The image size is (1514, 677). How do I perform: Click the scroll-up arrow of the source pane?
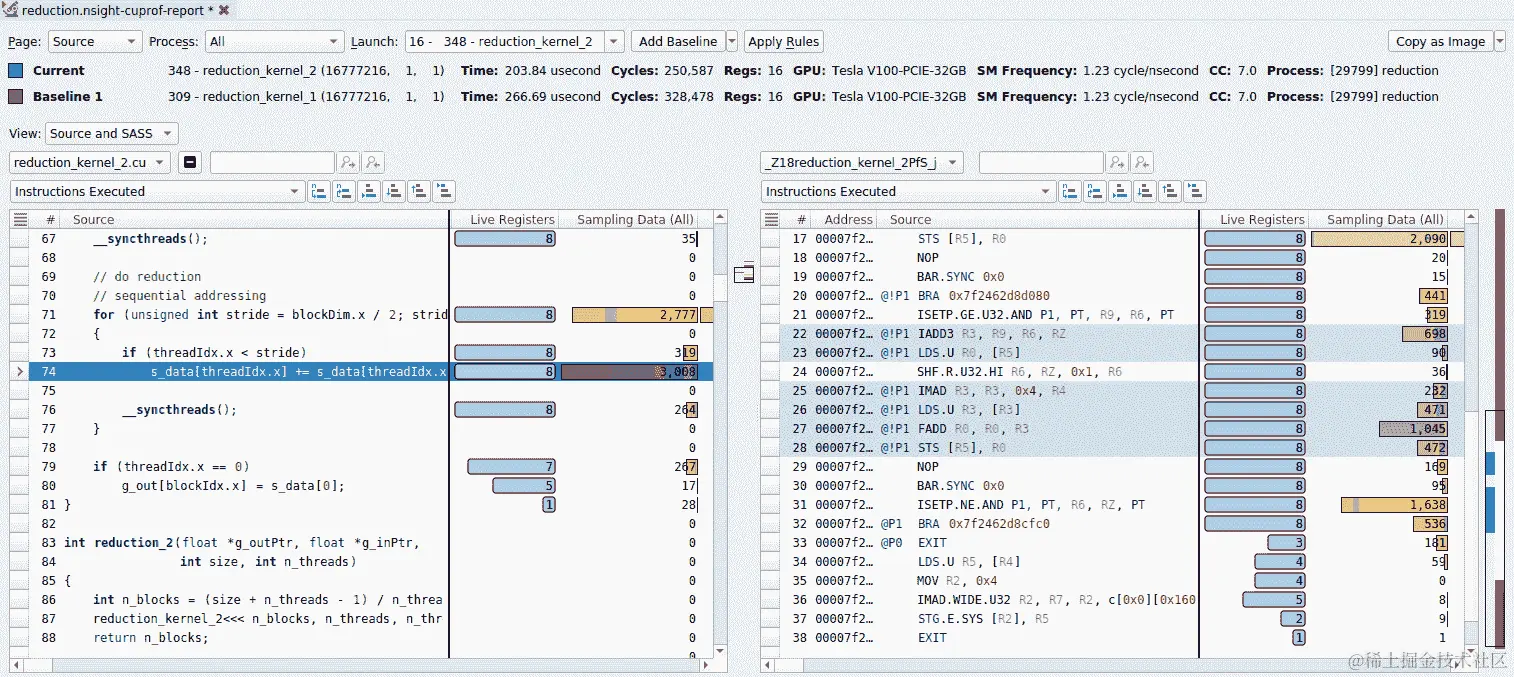pyautogui.click(x=720, y=219)
